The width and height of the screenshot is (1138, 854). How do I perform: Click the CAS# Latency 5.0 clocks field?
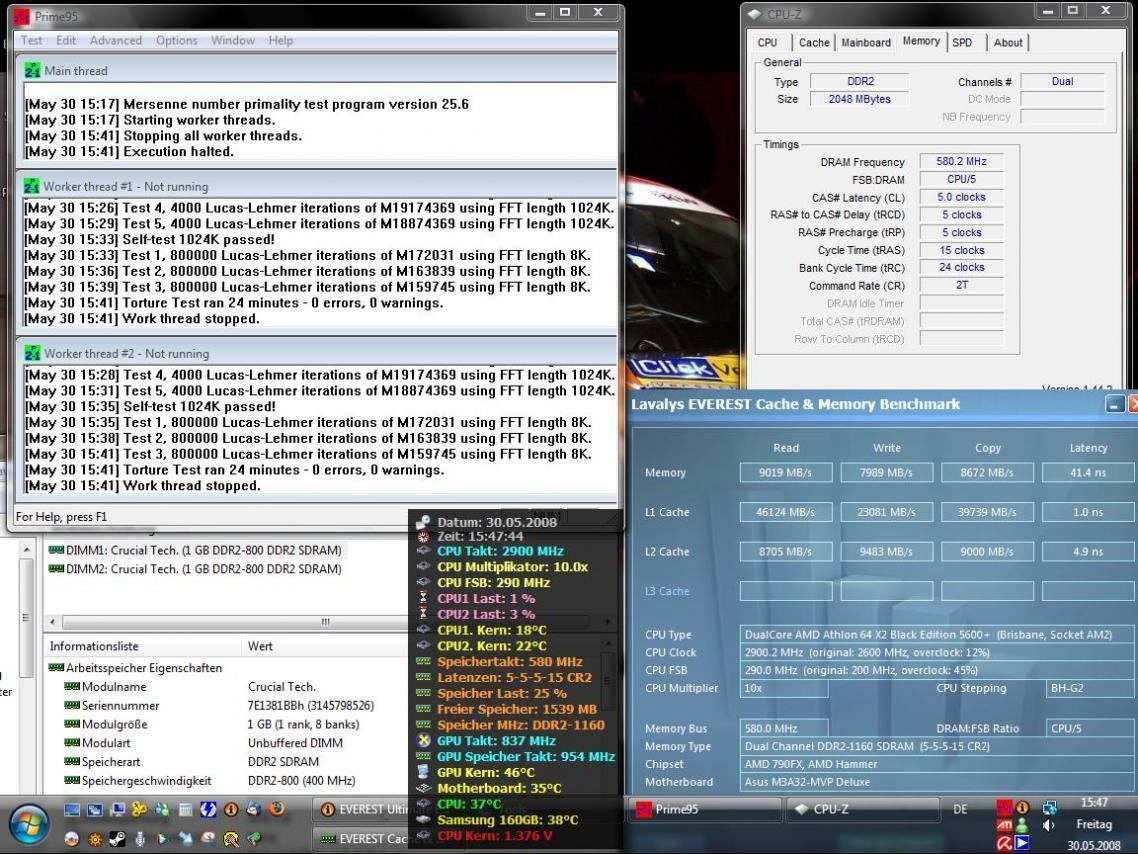pos(961,197)
